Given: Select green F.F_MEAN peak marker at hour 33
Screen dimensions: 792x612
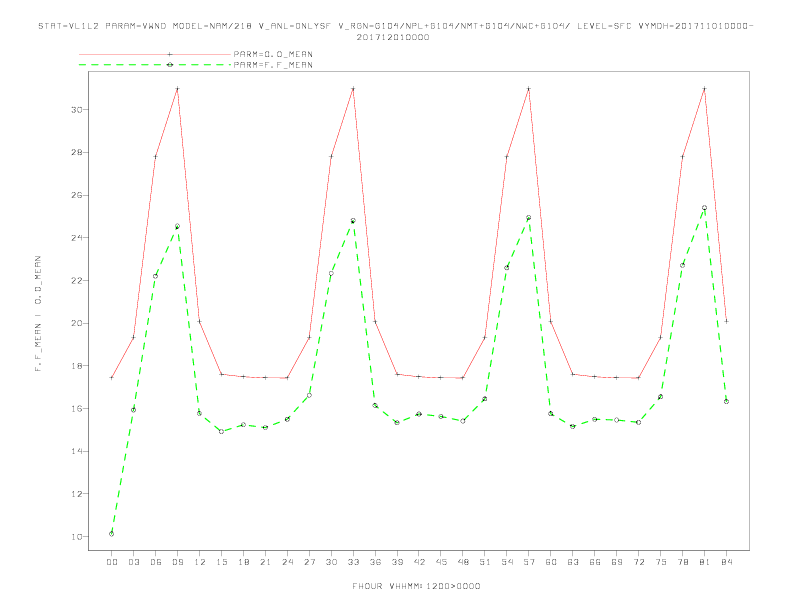Looking at the screenshot, I should tap(353, 221).
